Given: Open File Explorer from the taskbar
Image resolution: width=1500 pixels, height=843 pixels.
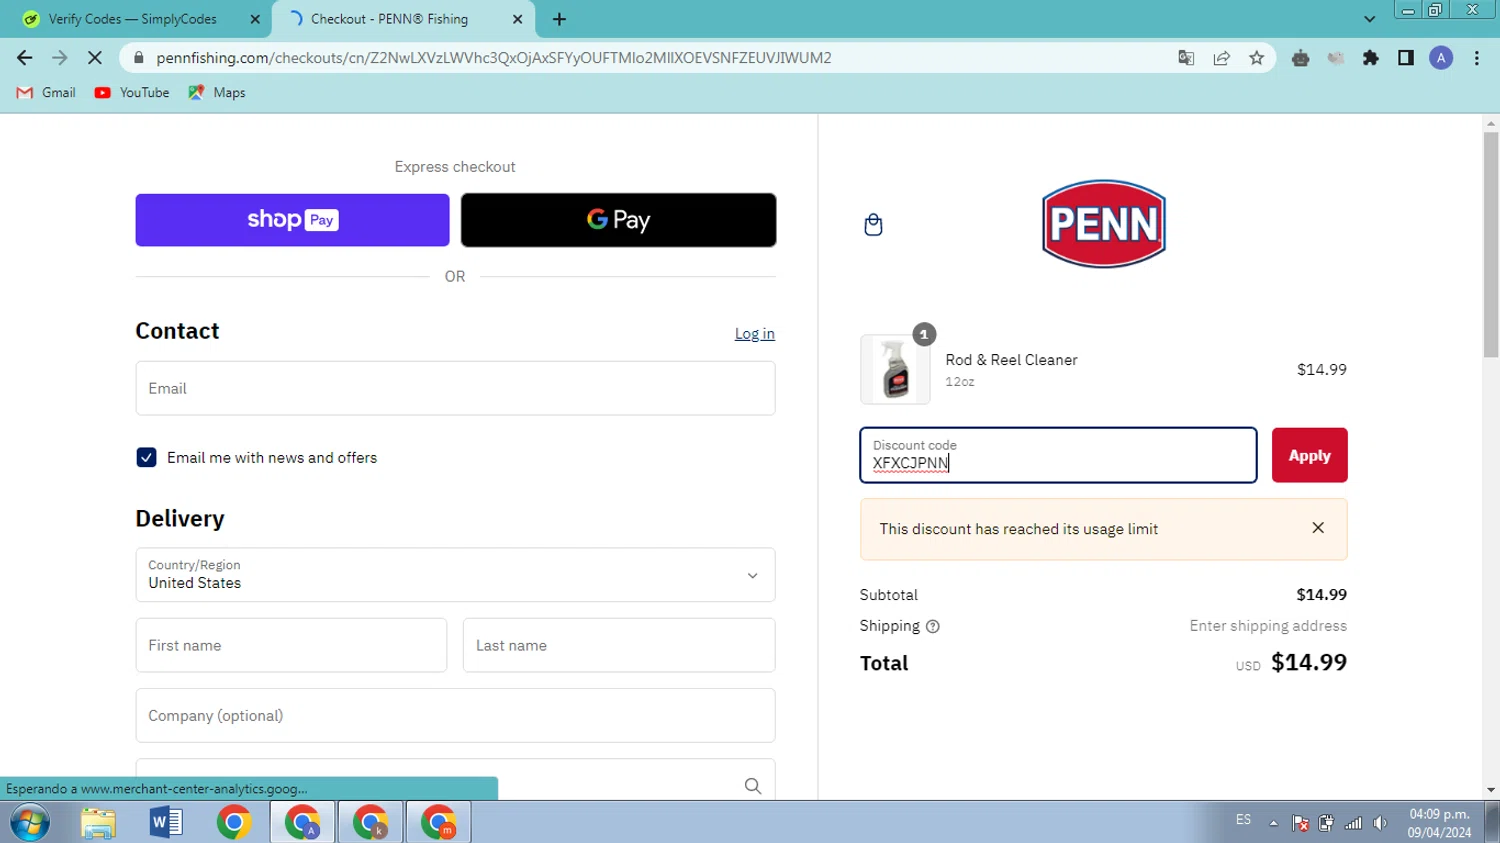Looking at the screenshot, I should pyautogui.click(x=98, y=822).
